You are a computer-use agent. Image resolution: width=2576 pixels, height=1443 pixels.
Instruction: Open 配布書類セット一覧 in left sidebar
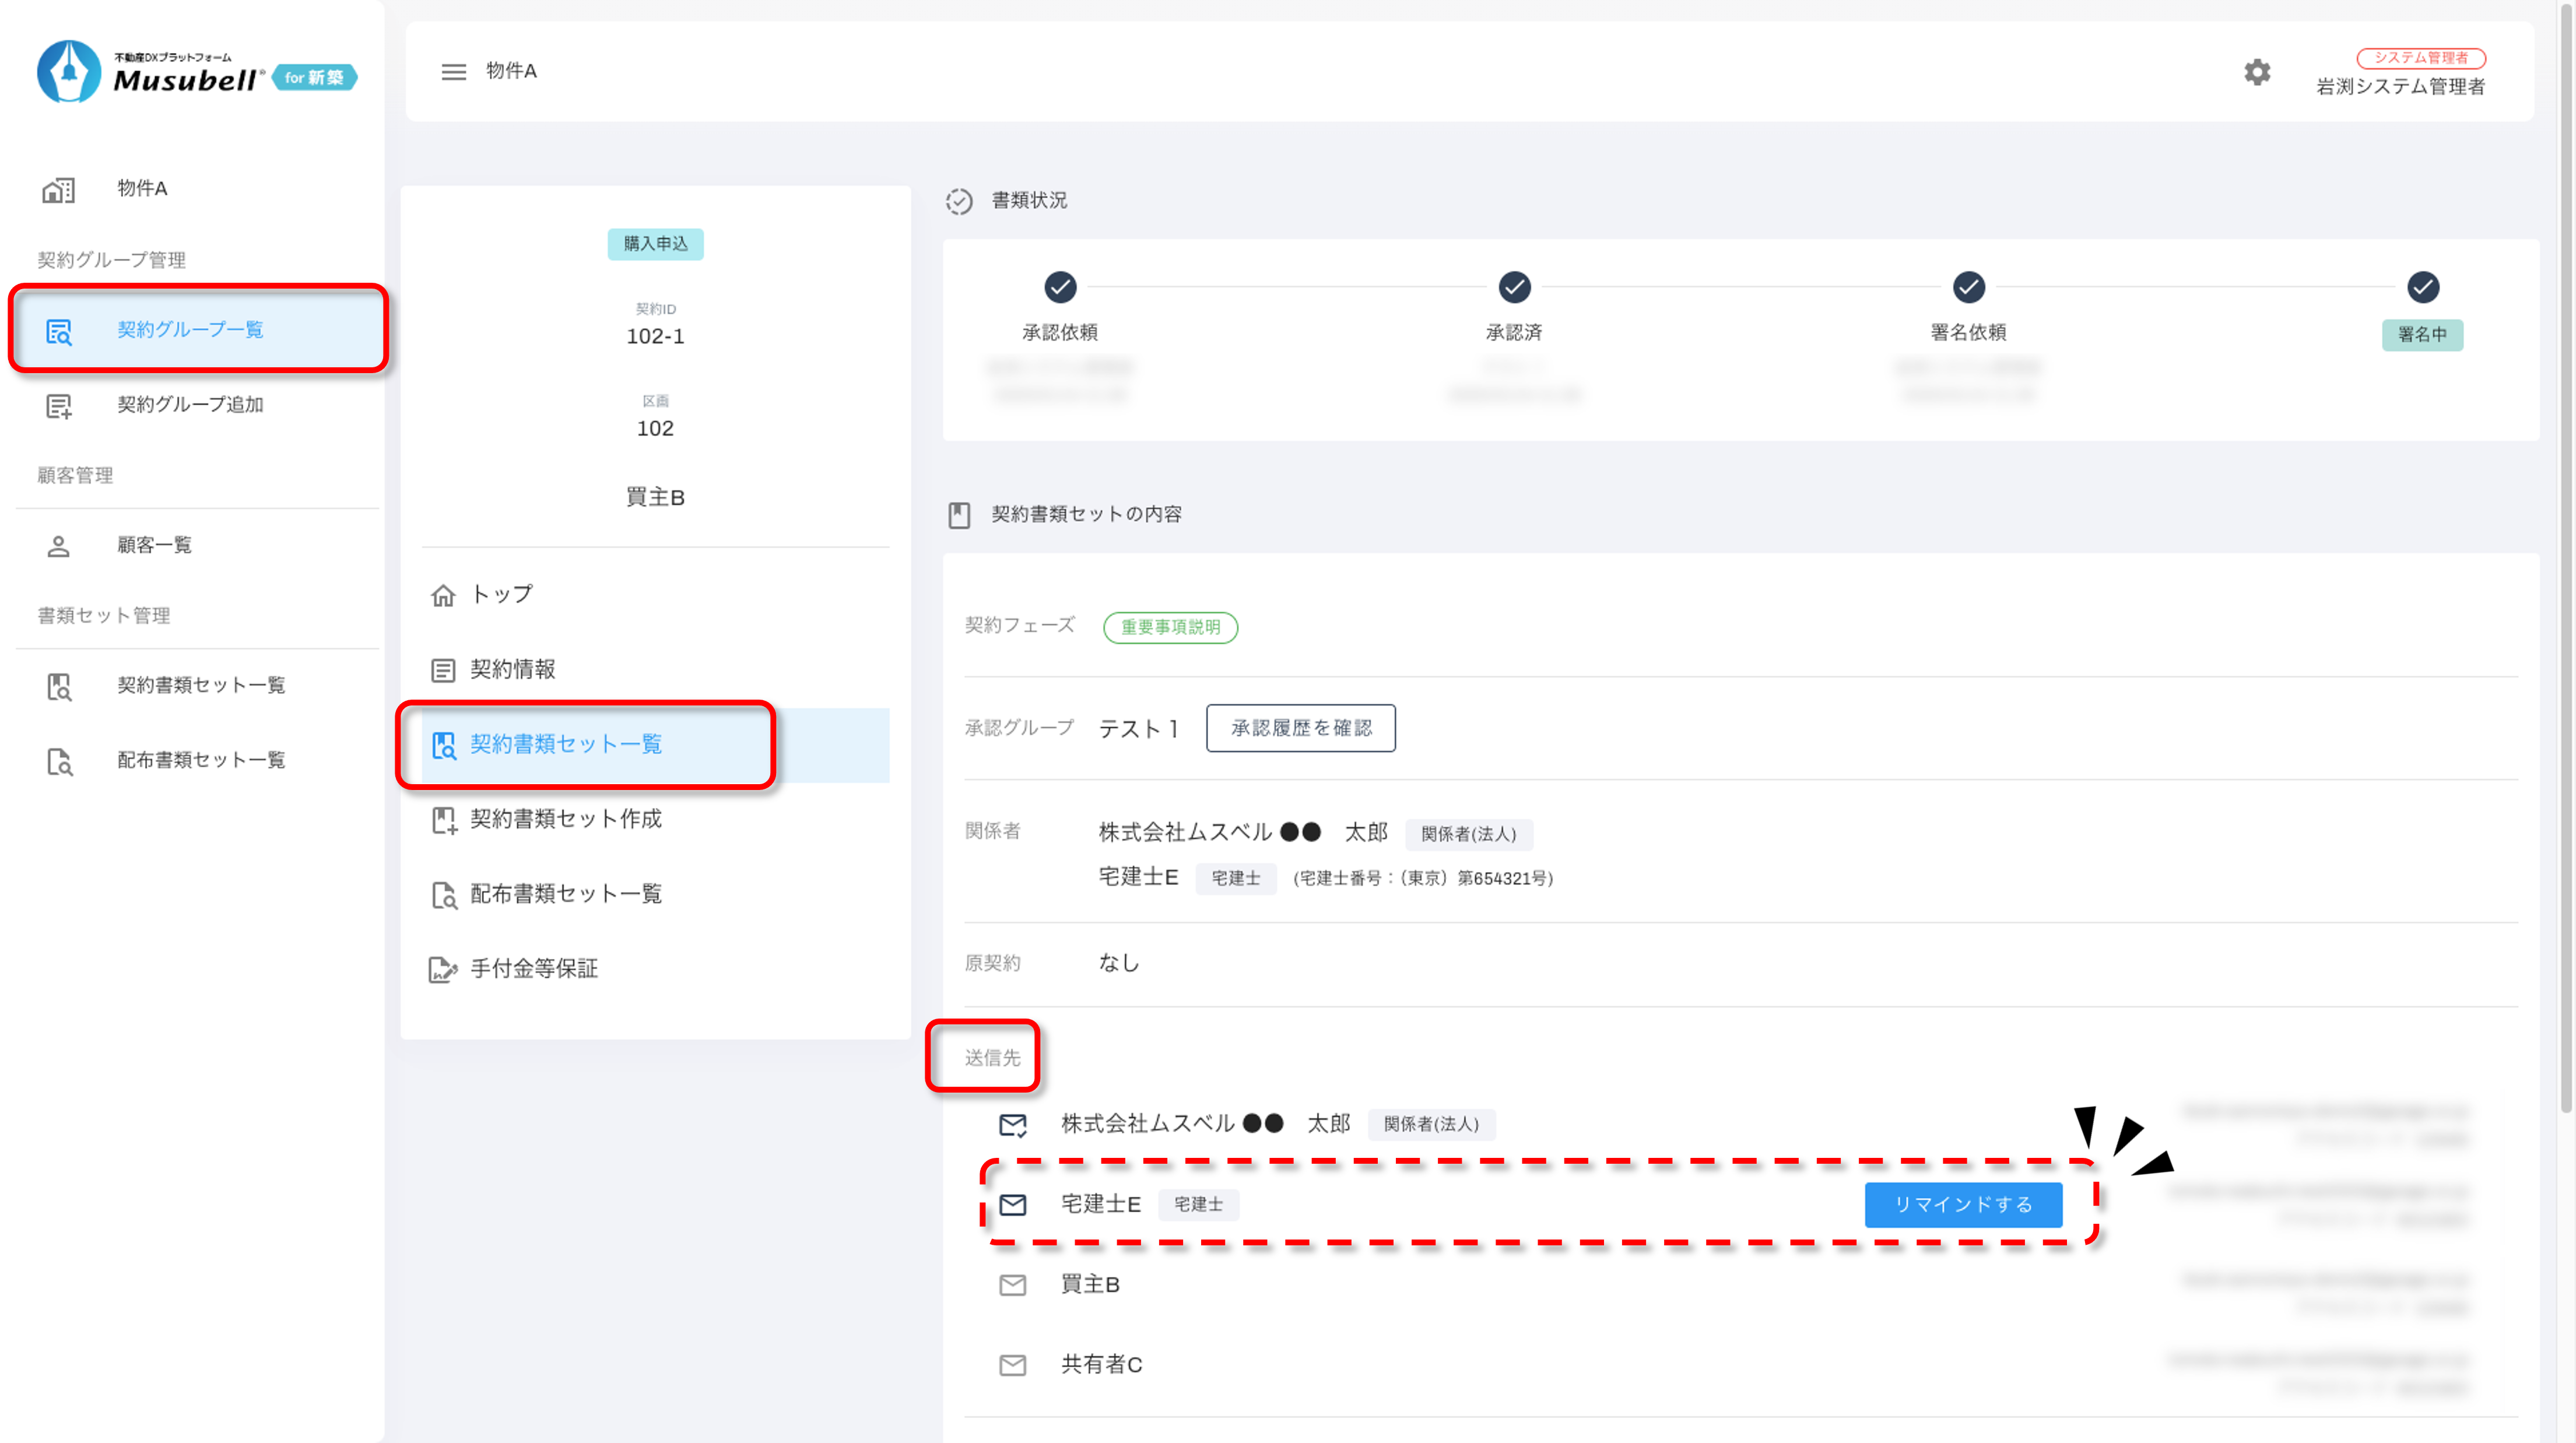tap(200, 760)
